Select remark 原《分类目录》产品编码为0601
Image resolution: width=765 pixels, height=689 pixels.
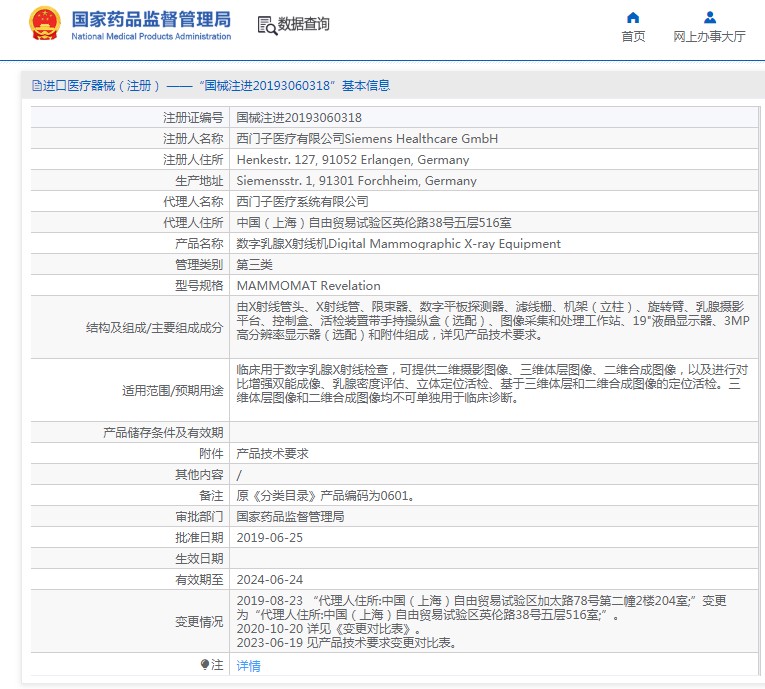(x=326, y=496)
